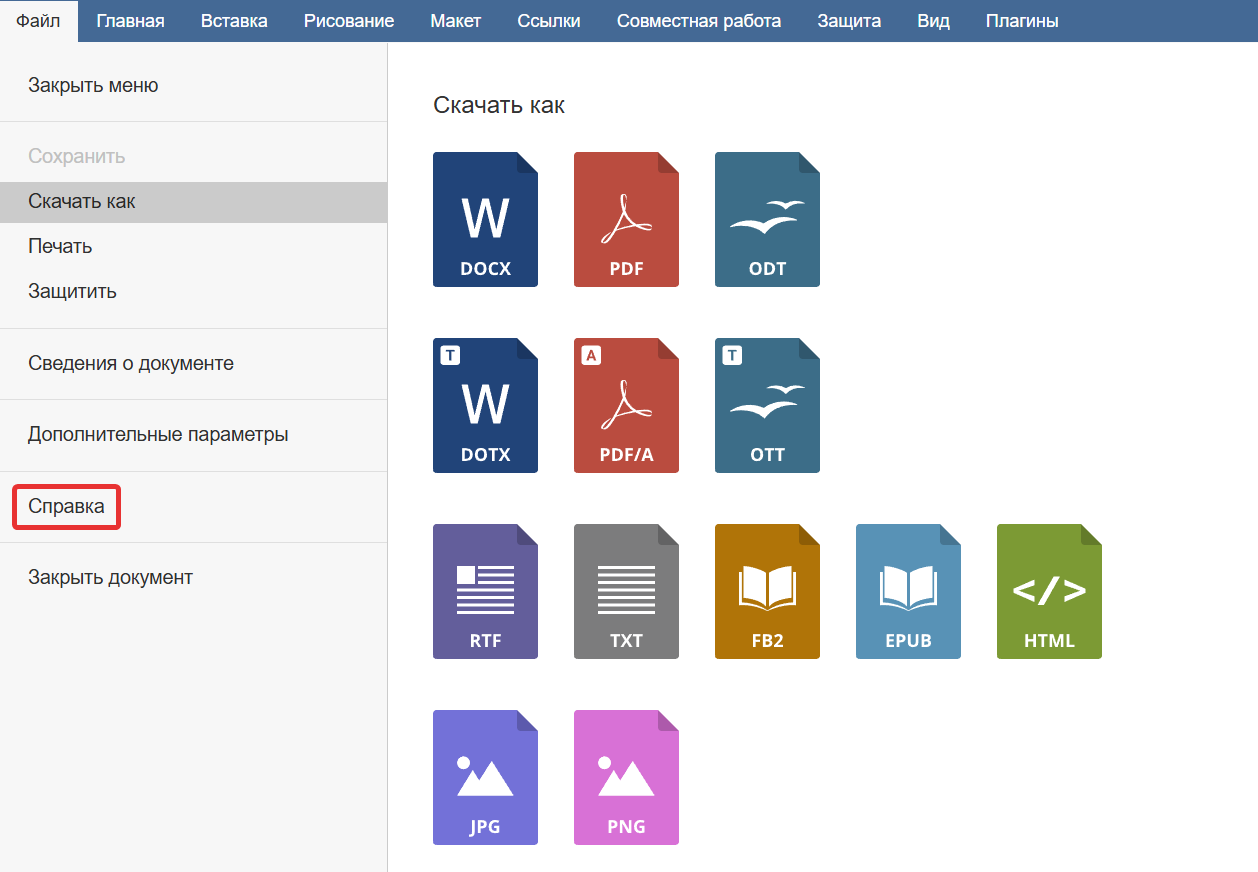Viewport: 1258px width, 872px height.
Task: Export as OTT template
Action: pyautogui.click(x=767, y=405)
